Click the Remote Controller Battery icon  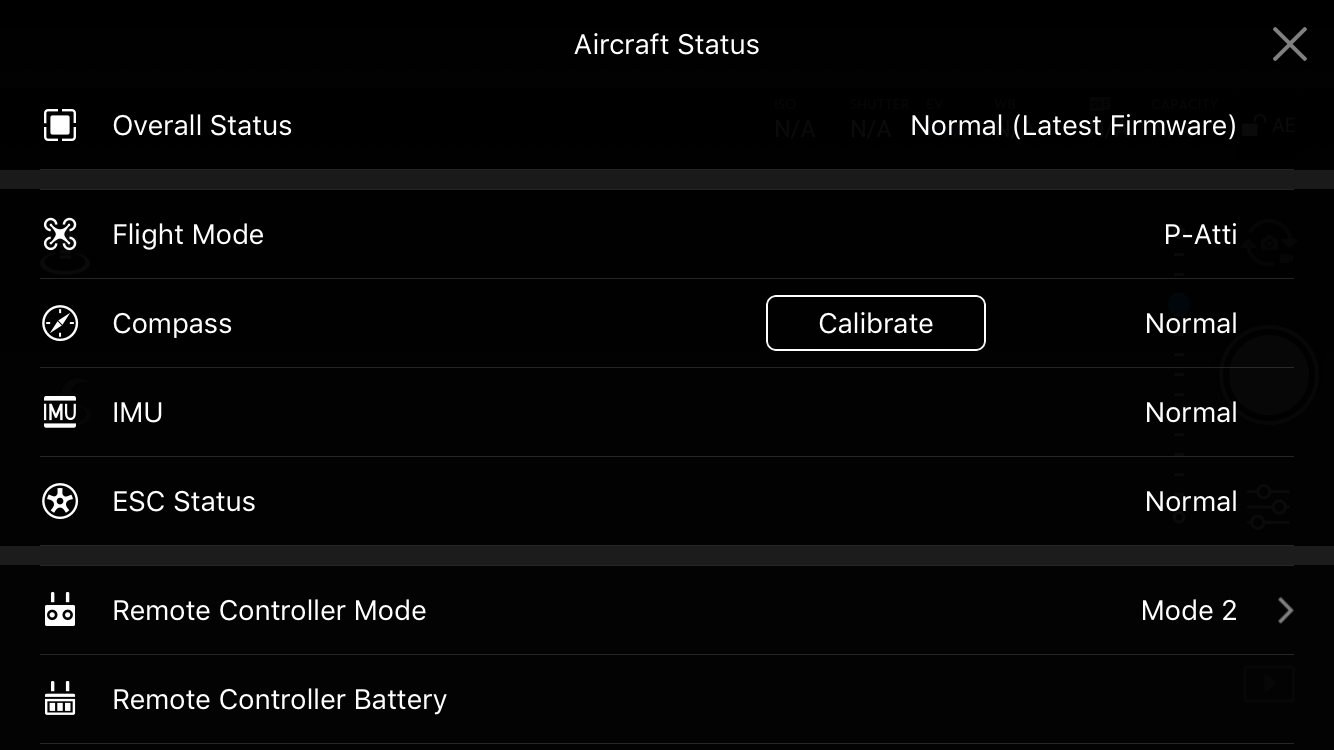60,699
